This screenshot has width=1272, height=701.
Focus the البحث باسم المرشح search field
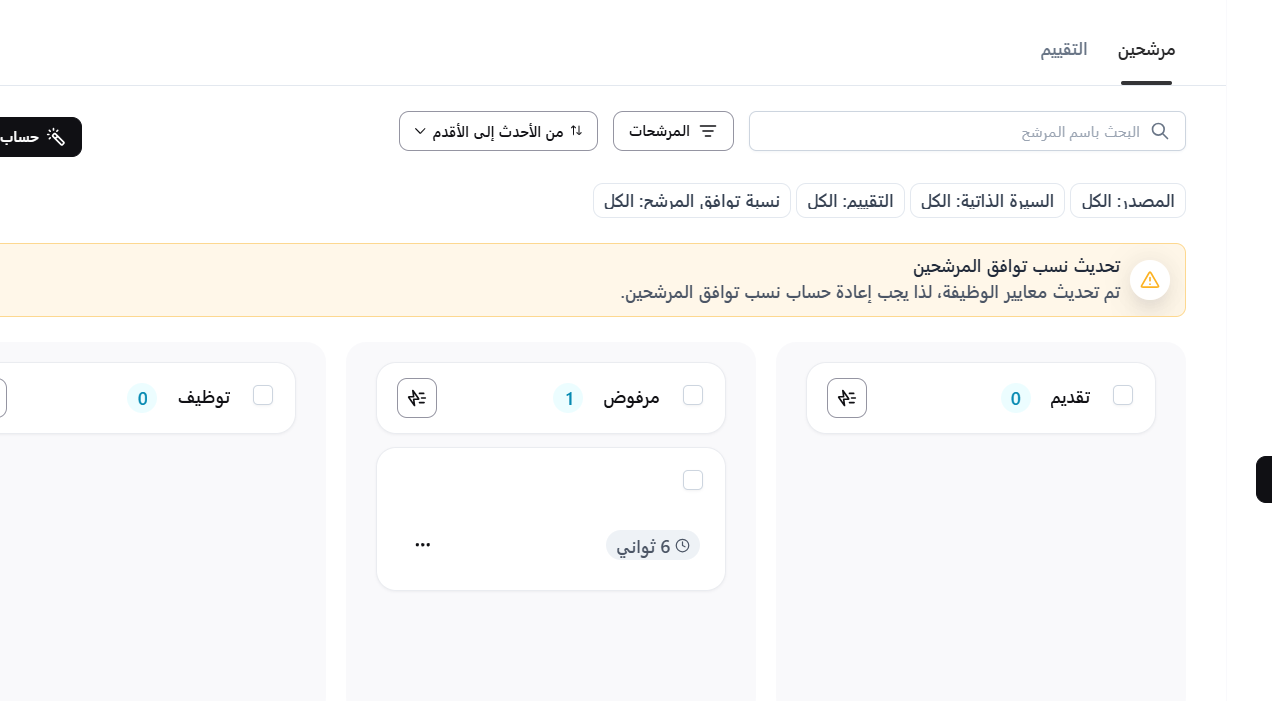950,131
